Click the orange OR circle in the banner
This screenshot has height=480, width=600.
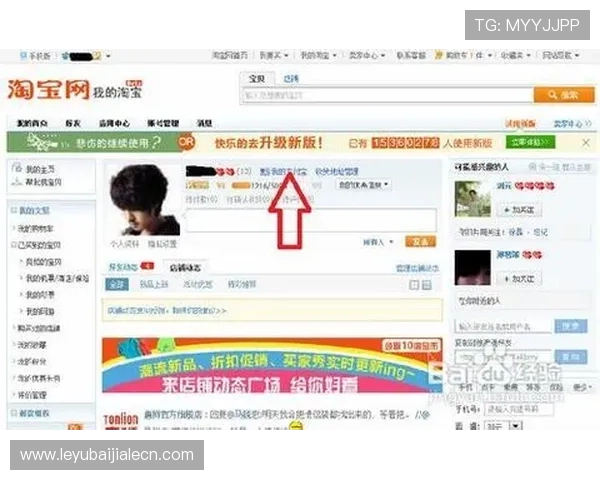coord(187,142)
